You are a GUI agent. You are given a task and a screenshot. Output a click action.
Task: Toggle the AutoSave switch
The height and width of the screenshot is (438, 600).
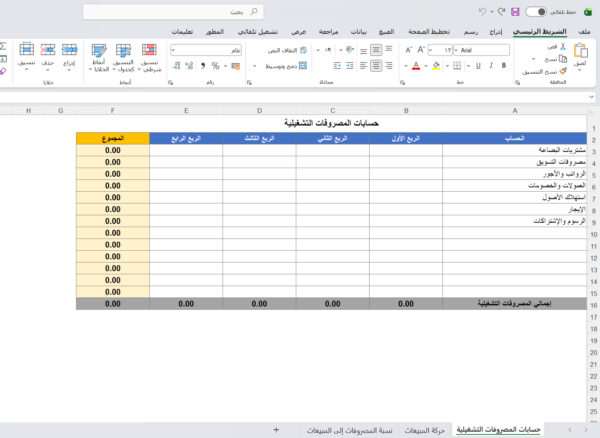(x=535, y=12)
